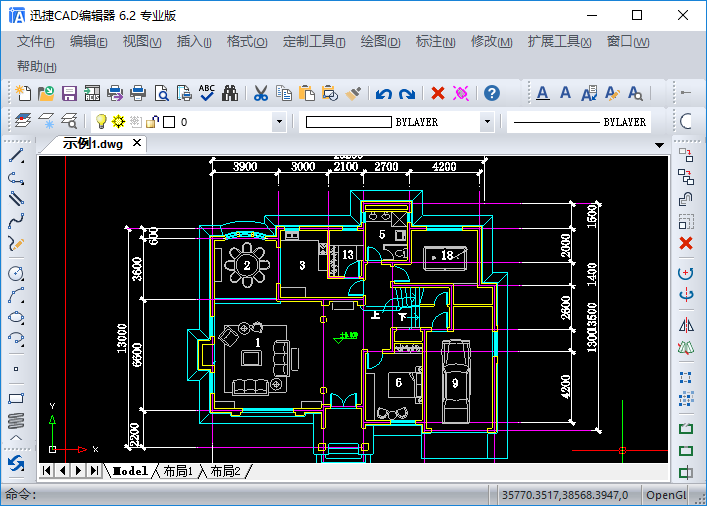Screen dimensions: 707x506
Task: Open the 扩展工具(X) menu
Action: (559, 41)
